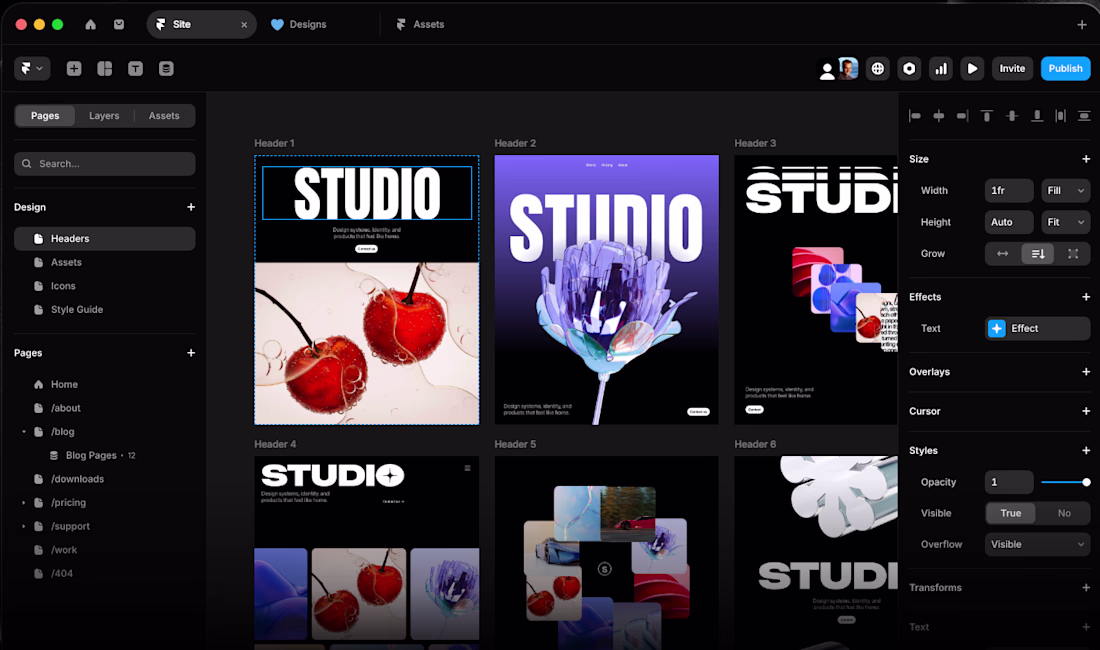
Task: Open the Framer logo main menu
Action: [32, 69]
